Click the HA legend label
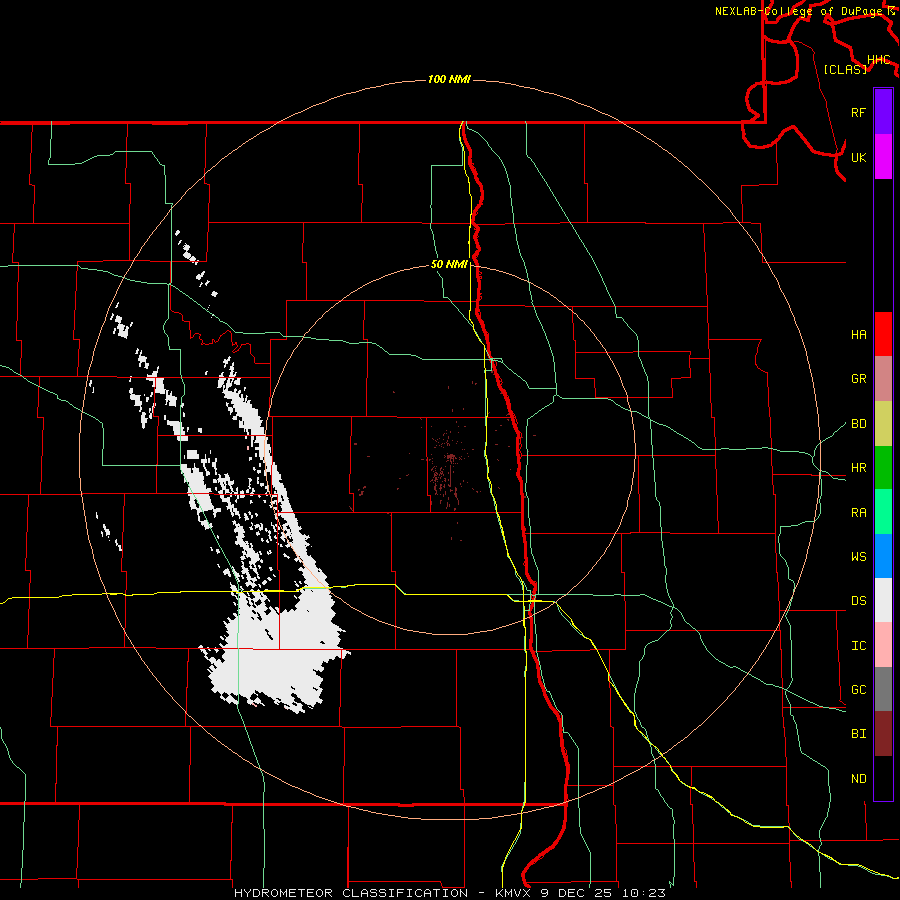Screen dimensions: 900x900 pyautogui.click(x=859, y=334)
